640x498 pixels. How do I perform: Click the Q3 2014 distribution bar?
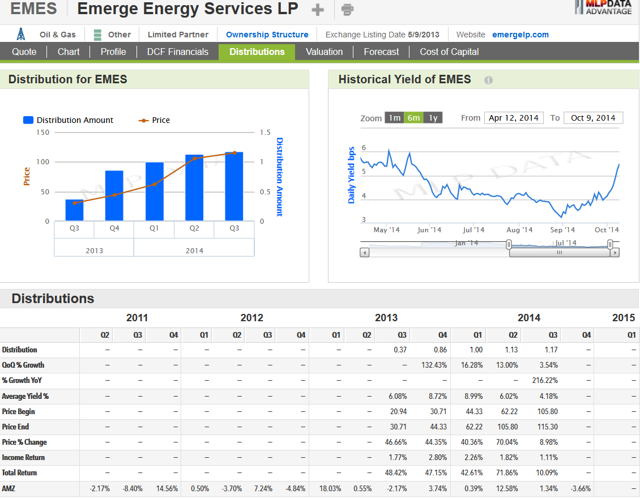(x=234, y=187)
